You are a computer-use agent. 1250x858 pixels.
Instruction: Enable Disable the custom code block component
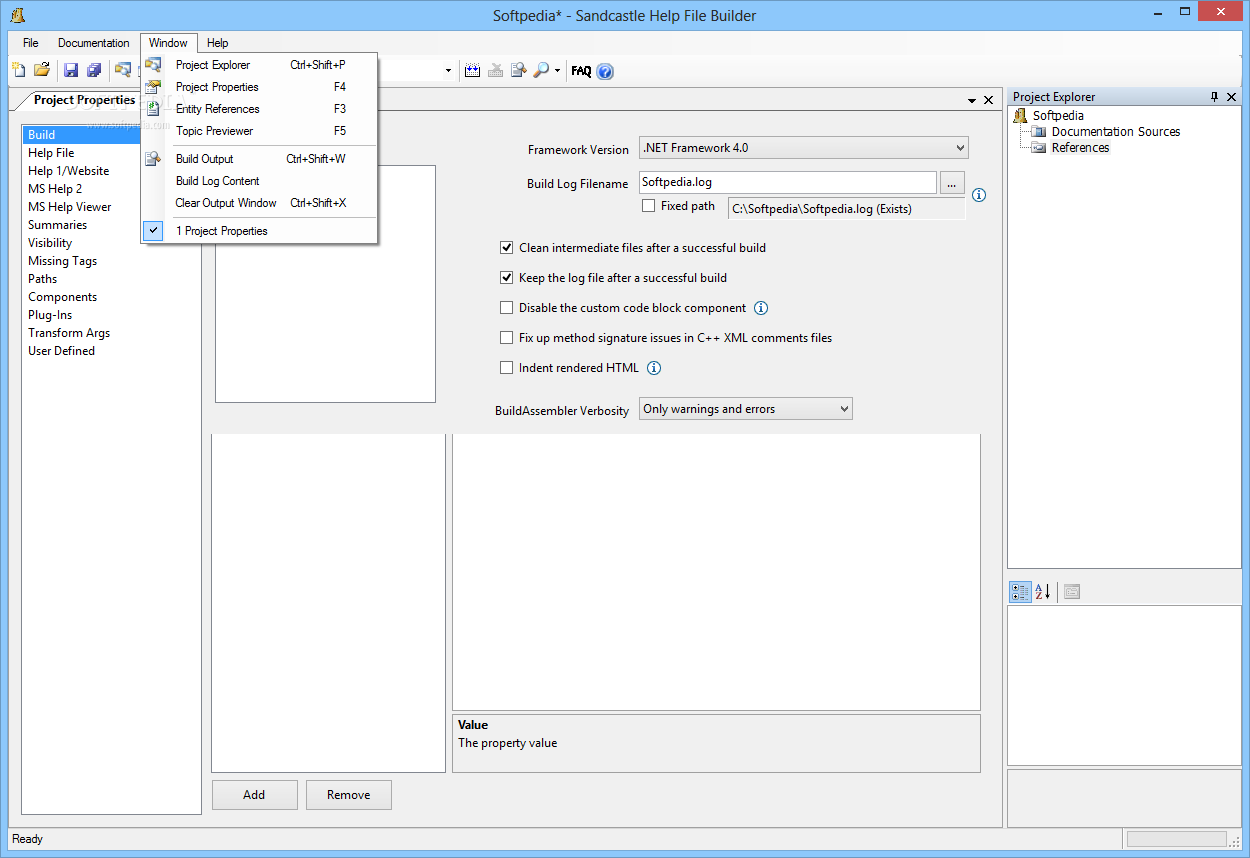(x=506, y=308)
